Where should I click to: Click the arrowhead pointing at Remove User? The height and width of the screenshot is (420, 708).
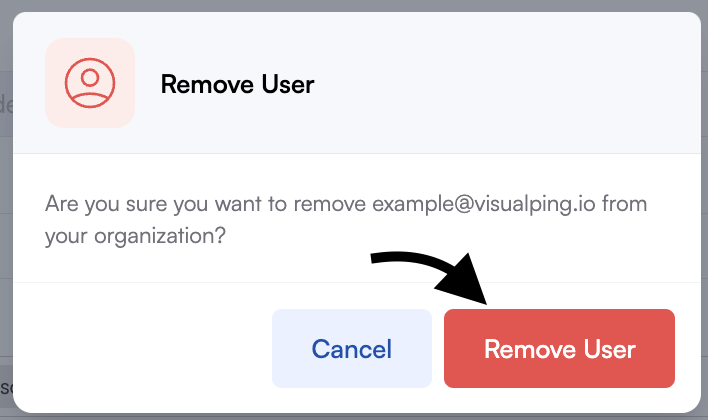(x=465, y=280)
